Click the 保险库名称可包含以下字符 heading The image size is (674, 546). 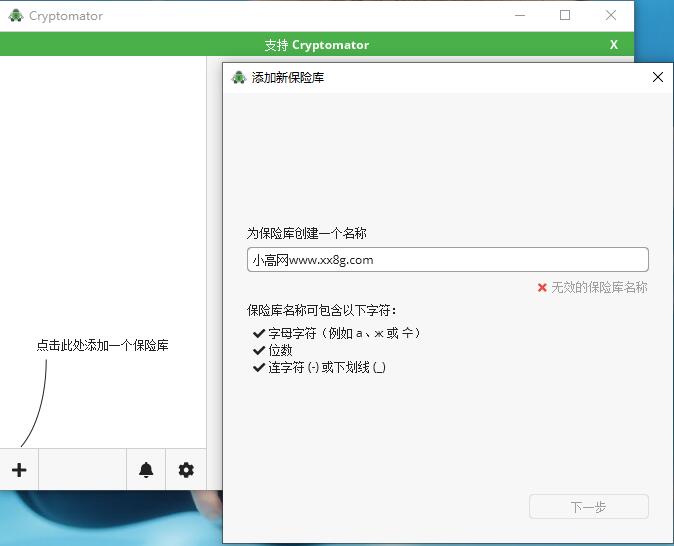[321, 310]
